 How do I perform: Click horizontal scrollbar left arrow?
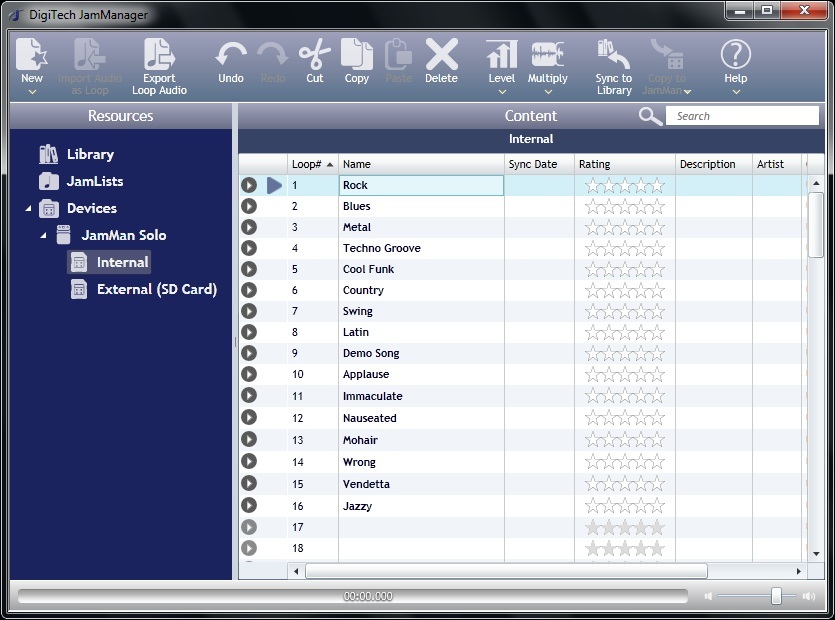point(296,571)
